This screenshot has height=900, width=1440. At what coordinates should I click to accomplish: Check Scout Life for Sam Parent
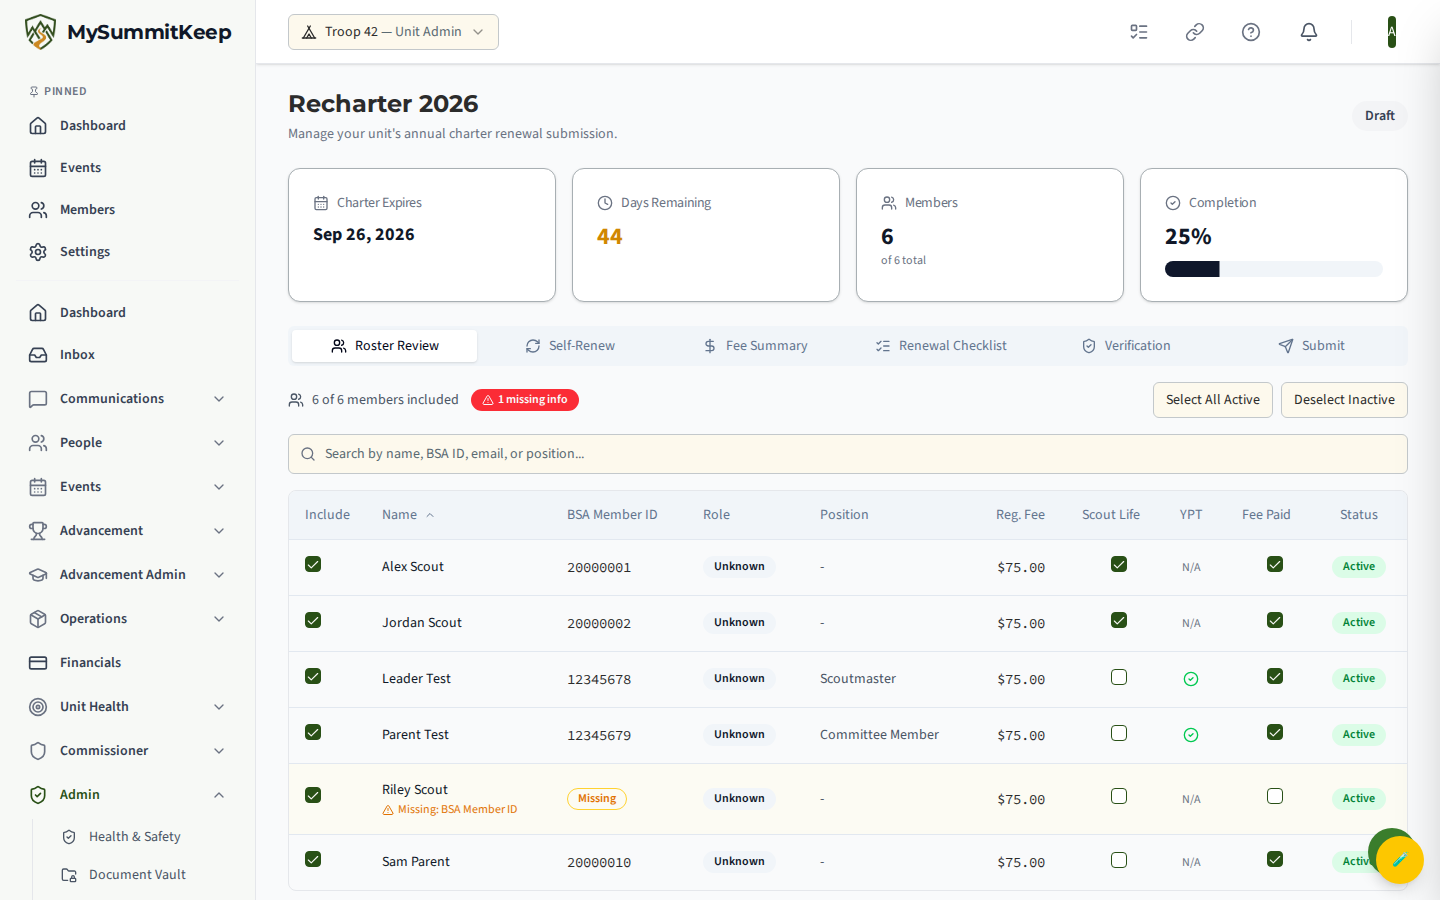(1119, 860)
